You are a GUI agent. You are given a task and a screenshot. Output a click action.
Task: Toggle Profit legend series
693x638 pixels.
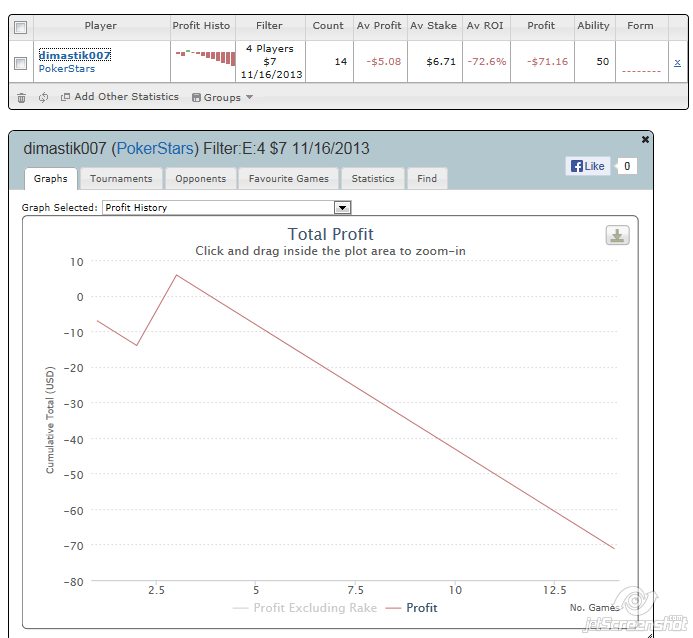coord(411,608)
